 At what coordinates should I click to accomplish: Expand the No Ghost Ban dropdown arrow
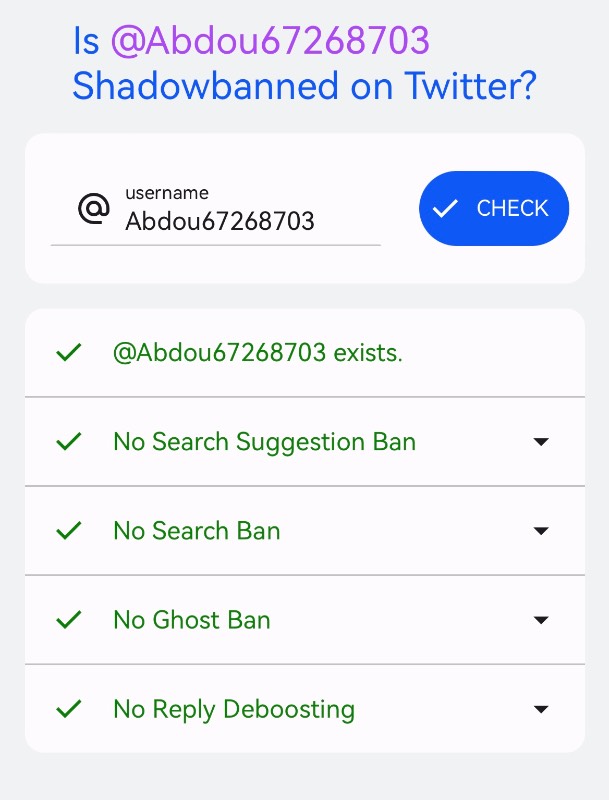(541, 620)
